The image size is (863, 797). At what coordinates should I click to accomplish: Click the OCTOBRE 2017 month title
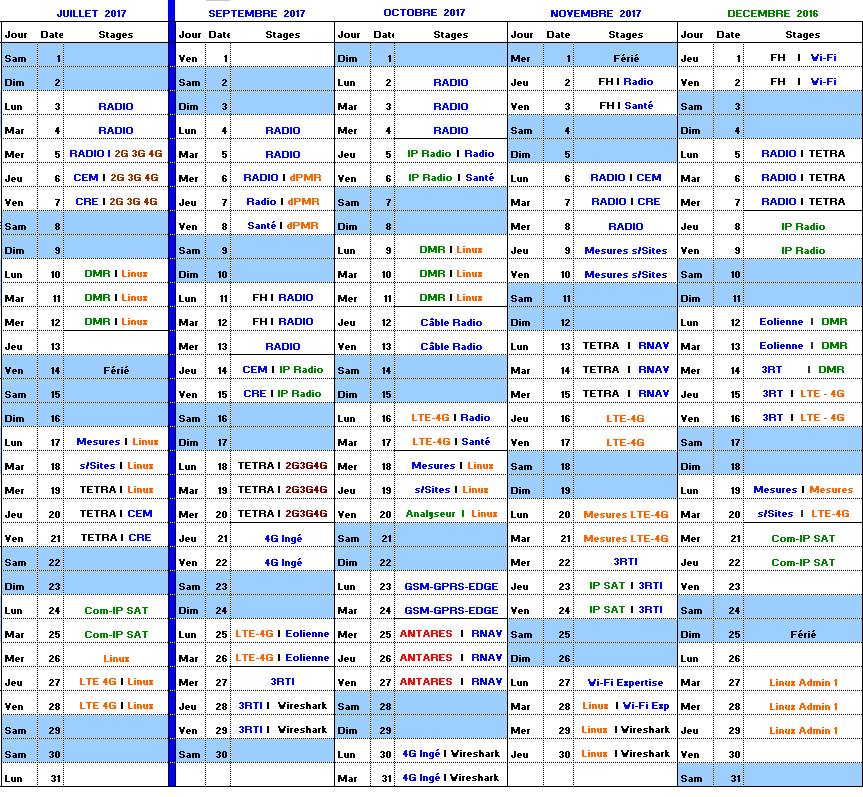(424, 13)
